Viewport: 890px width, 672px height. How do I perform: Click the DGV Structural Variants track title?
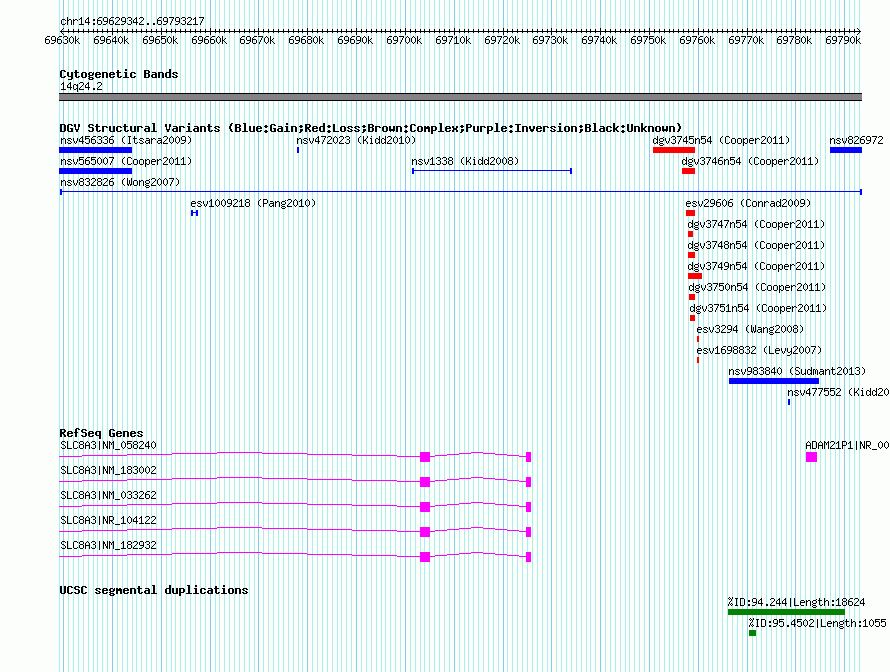click(x=371, y=128)
